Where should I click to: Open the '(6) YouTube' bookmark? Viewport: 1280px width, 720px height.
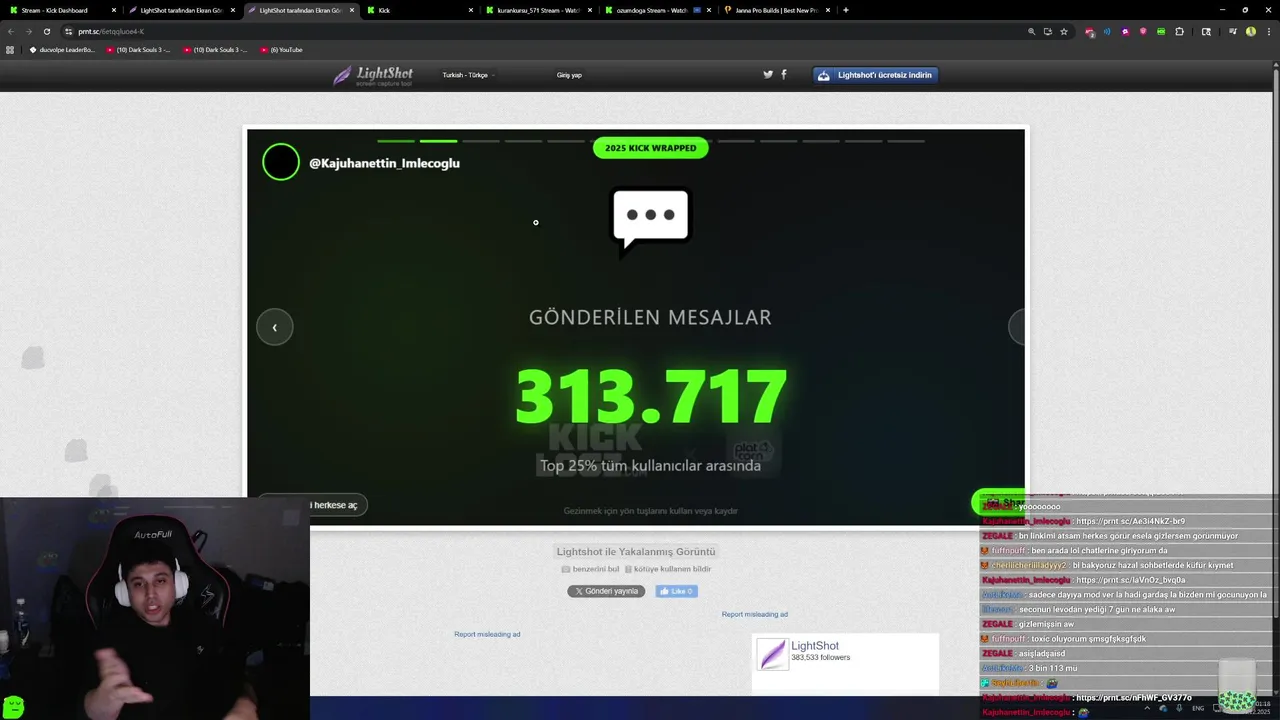(281, 49)
